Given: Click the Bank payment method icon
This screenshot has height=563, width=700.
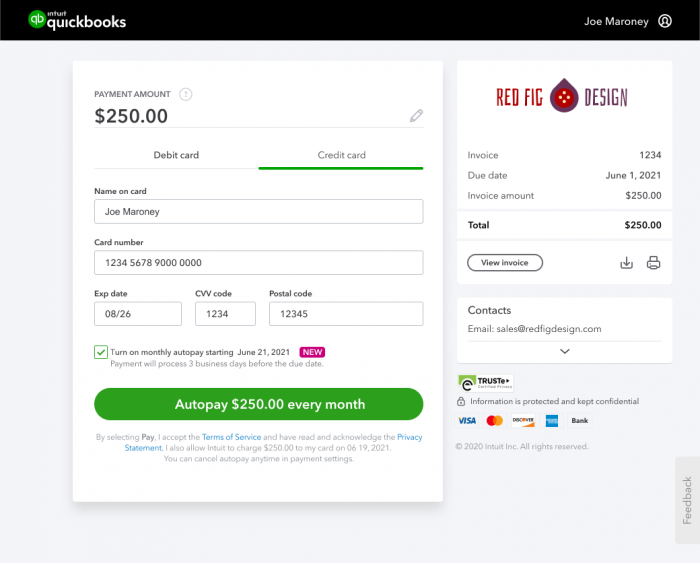Looking at the screenshot, I should pyautogui.click(x=579, y=421).
